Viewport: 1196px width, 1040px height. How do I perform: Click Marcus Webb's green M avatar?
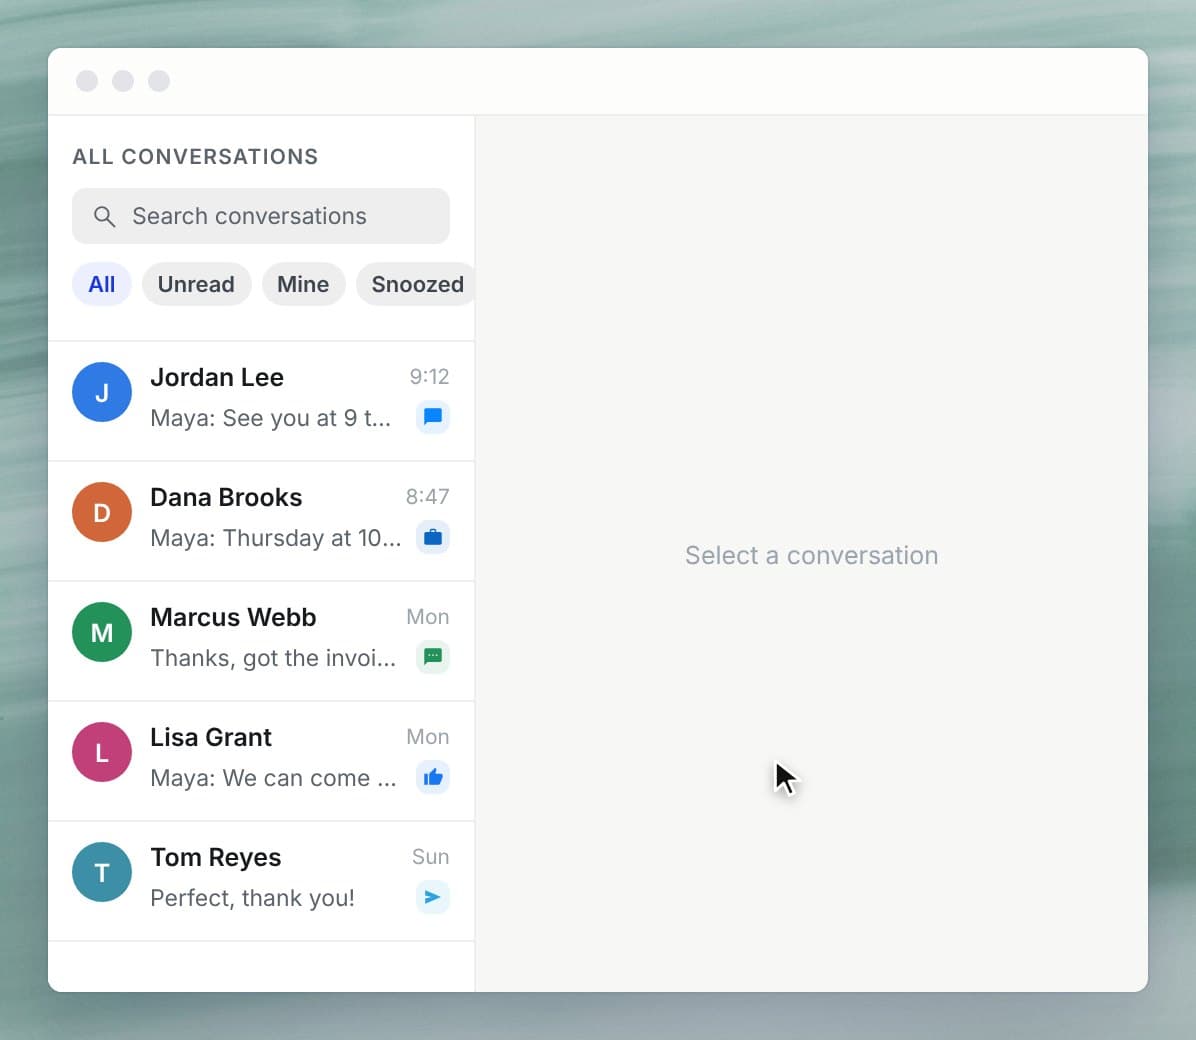coord(102,632)
